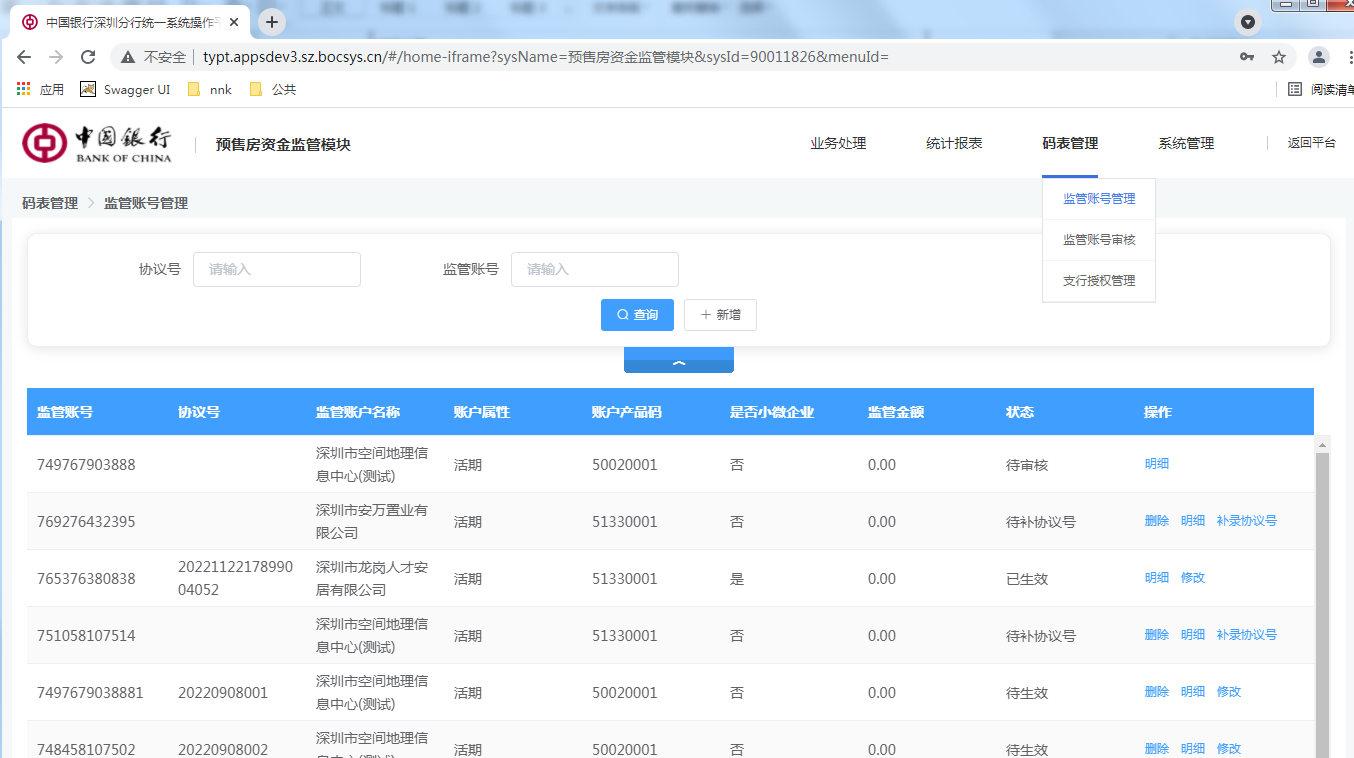This screenshot has width=1354, height=758.
Task: Select agreement number 20220908001 cell
Action: click(223, 693)
